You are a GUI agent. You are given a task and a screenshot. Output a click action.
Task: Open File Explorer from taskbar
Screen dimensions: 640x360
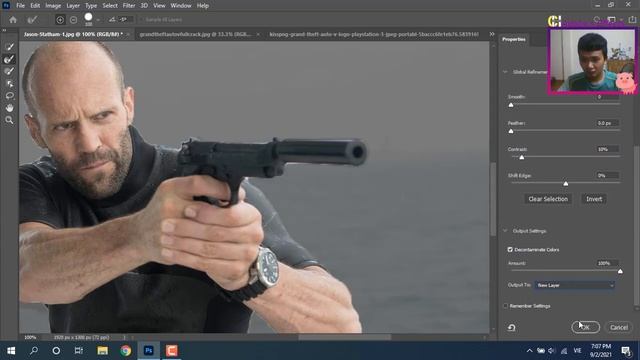102,351
